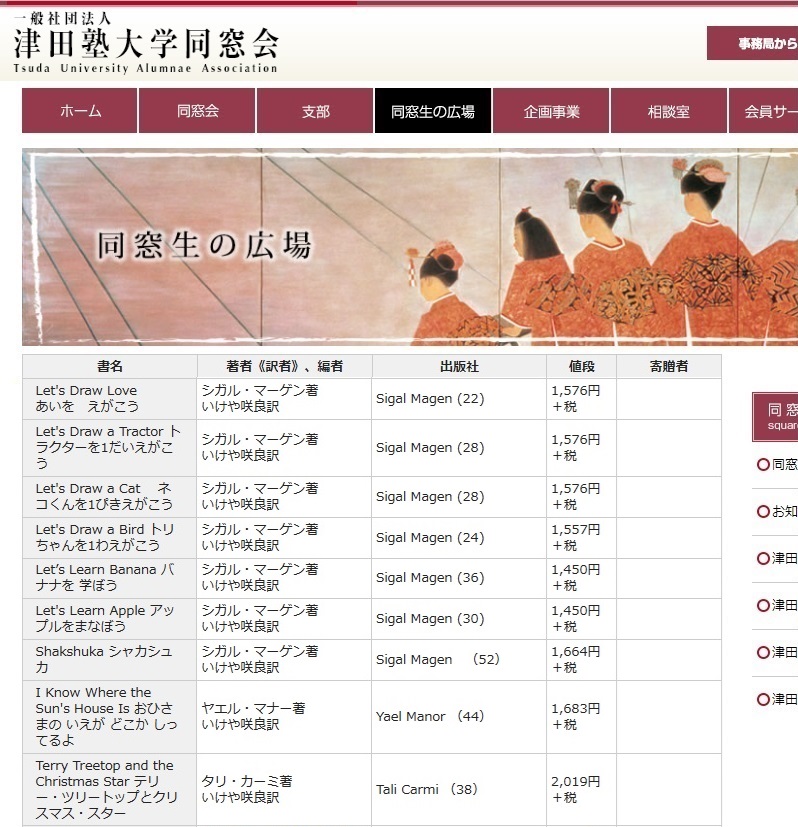Viewport: 798px width, 827px height.
Task: Click the 著者《訳者》、編者 column header
Action: point(284,366)
